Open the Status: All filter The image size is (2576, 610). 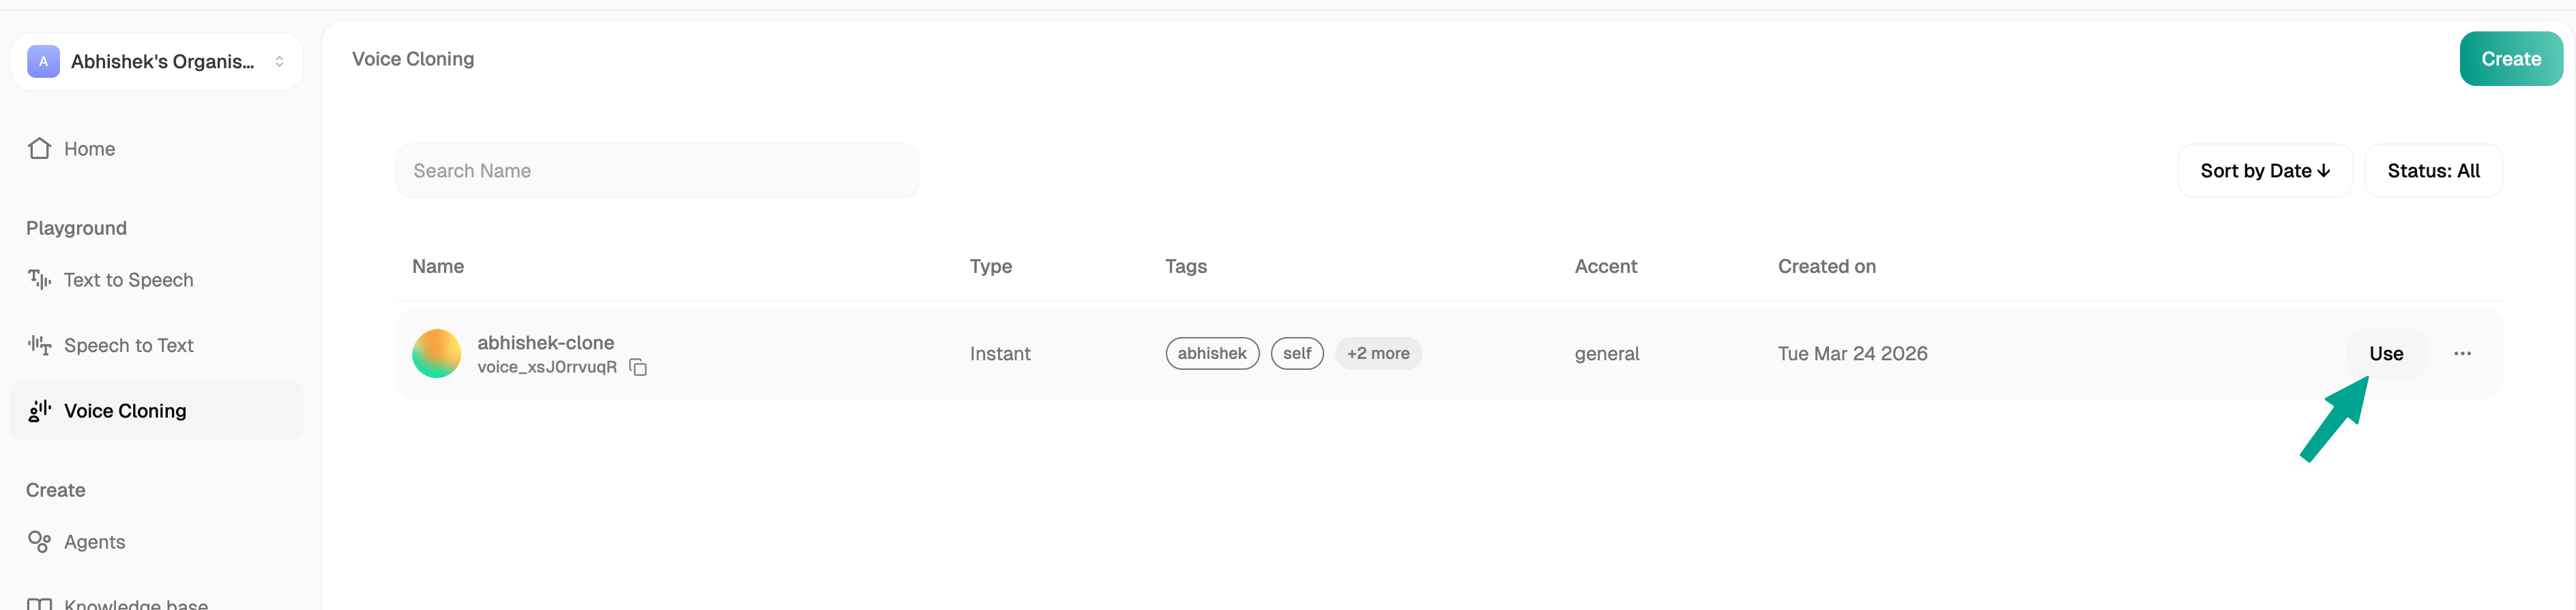[2433, 171]
